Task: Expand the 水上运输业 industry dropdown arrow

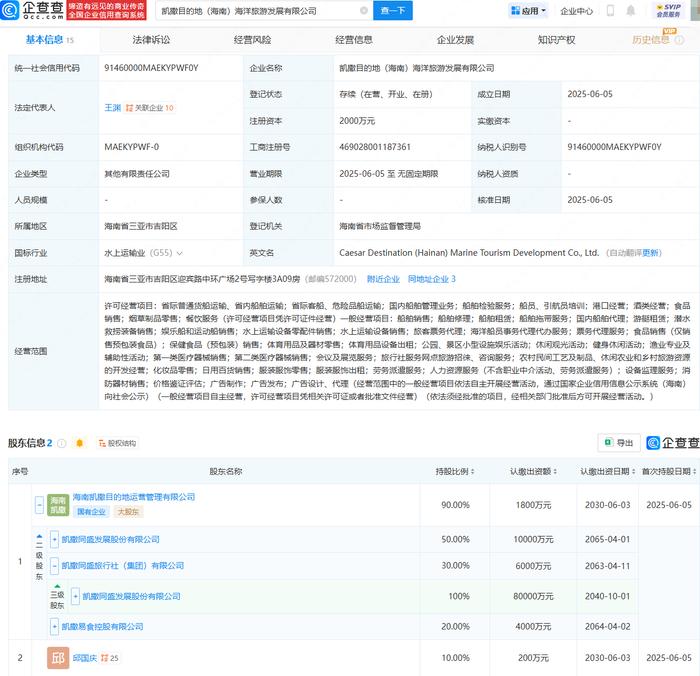Action: [179, 253]
